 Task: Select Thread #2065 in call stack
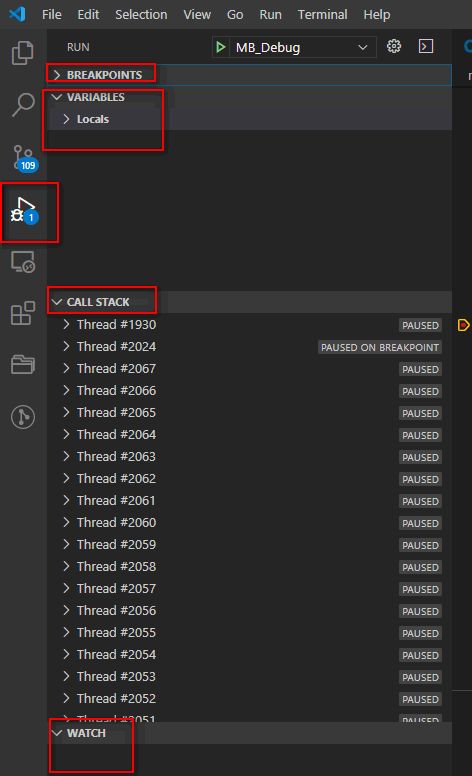point(249,413)
